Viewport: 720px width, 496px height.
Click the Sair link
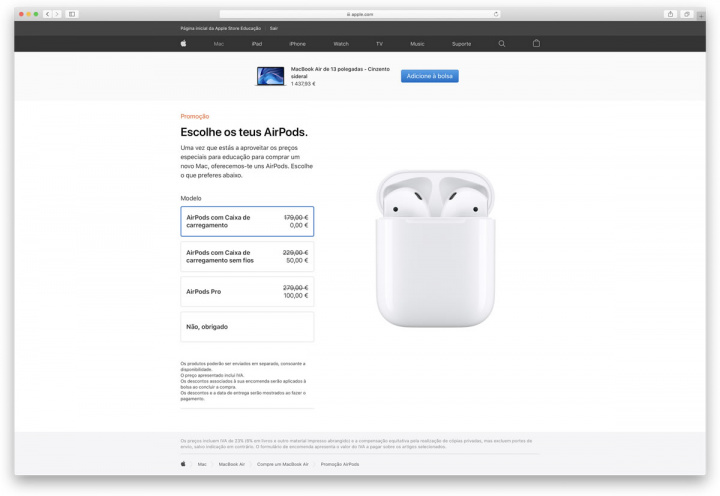pos(274,28)
